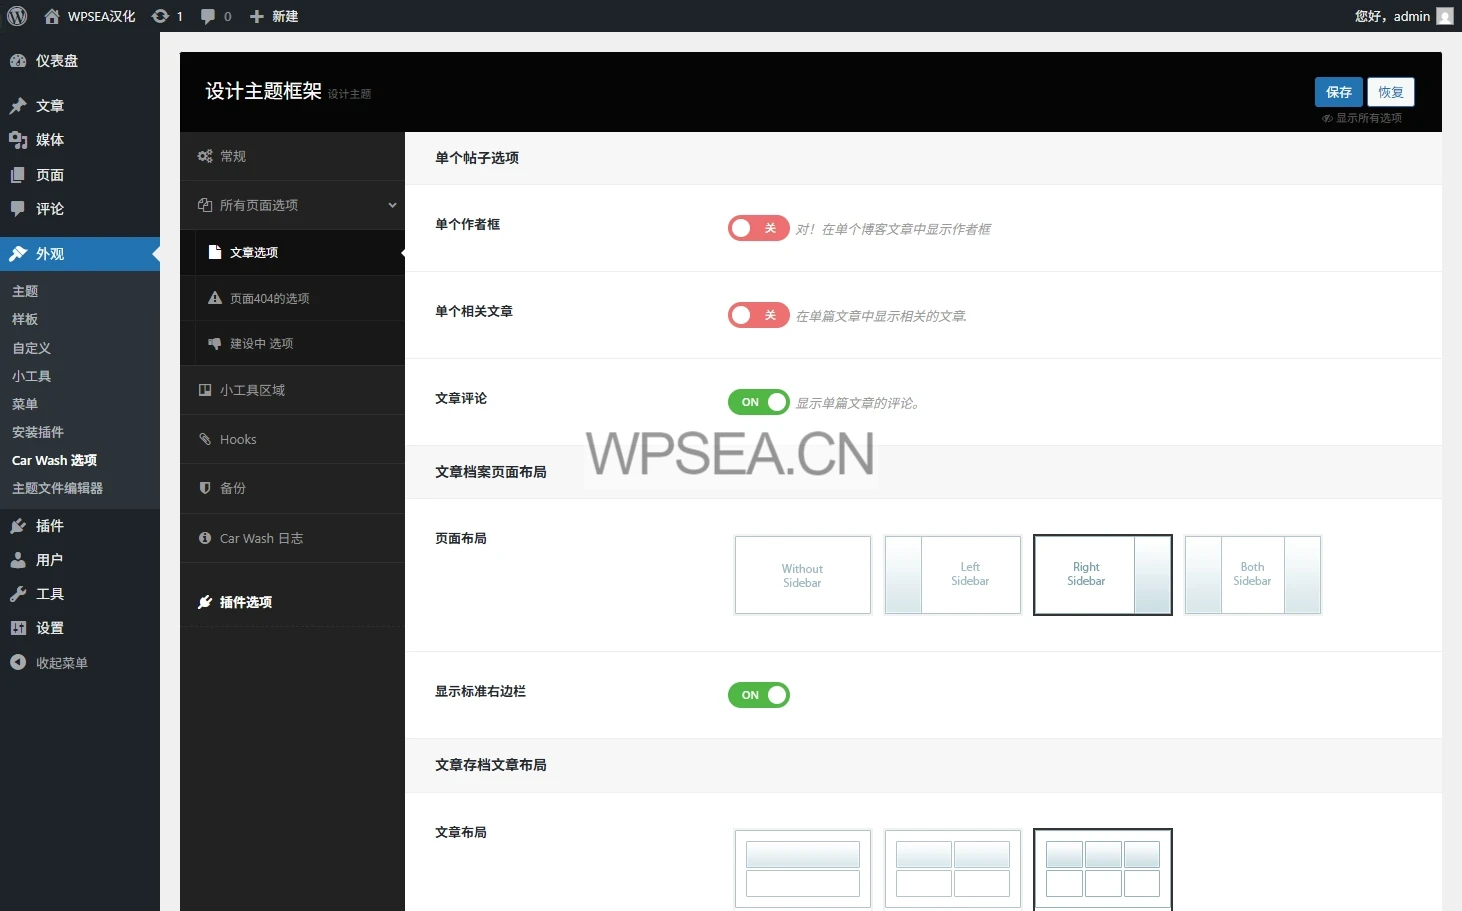Click the 常规 gears icon

pos(205,156)
